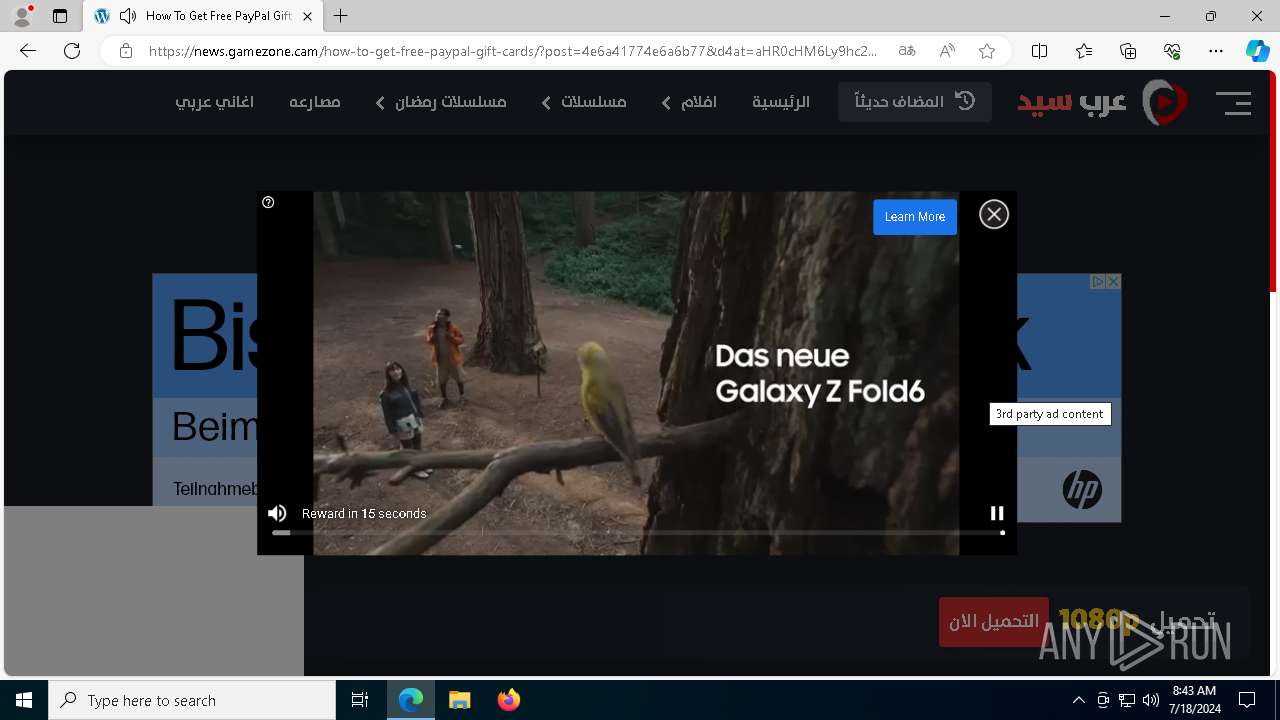This screenshot has height=720, width=1280.
Task: Go to الرئيسية home menu item
Action: pyautogui.click(x=781, y=102)
